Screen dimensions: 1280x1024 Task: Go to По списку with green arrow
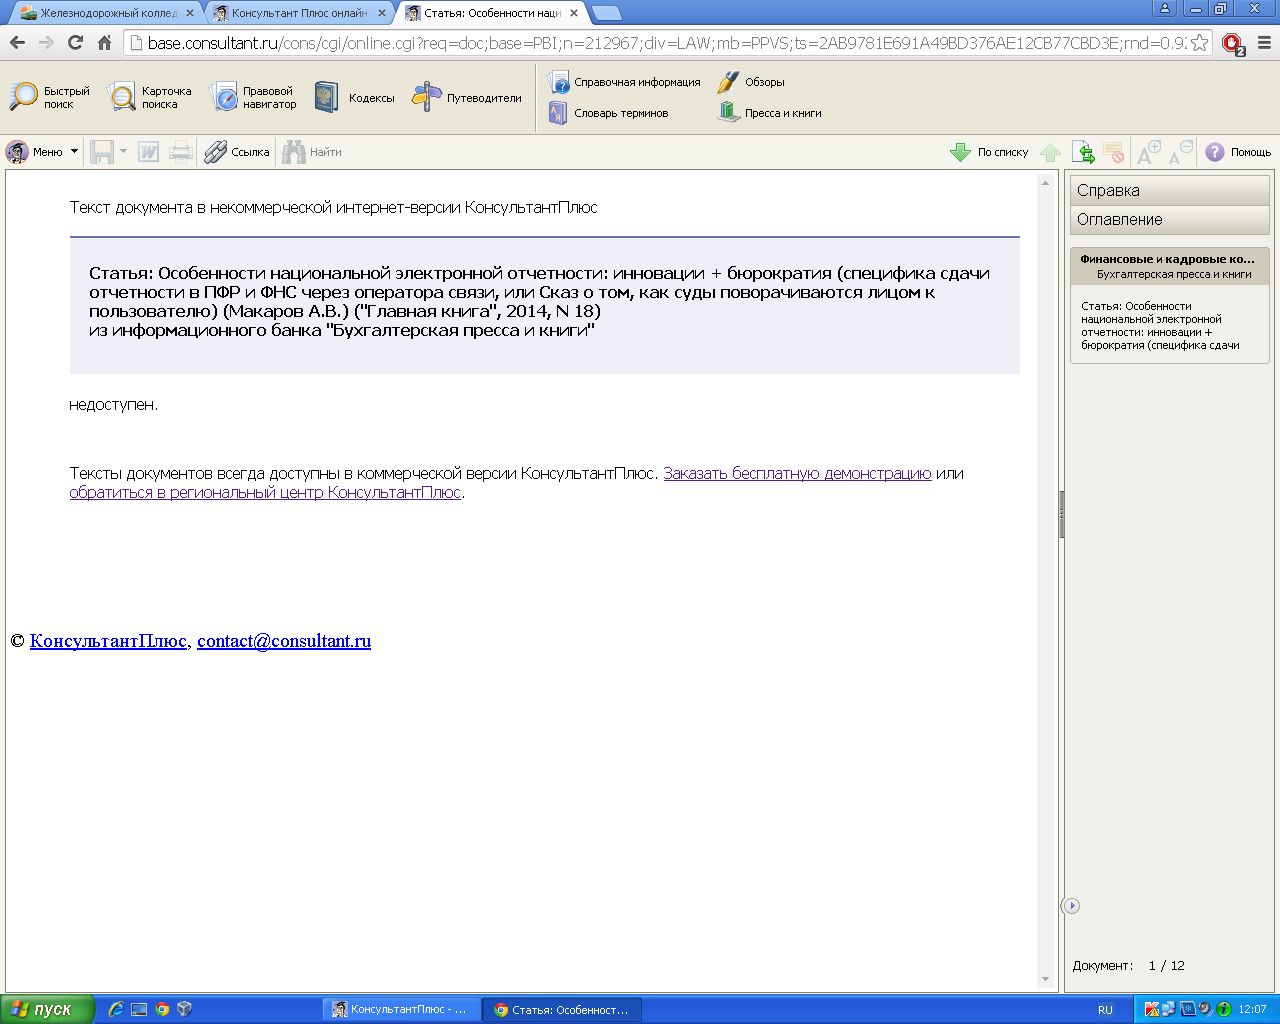click(x=989, y=152)
